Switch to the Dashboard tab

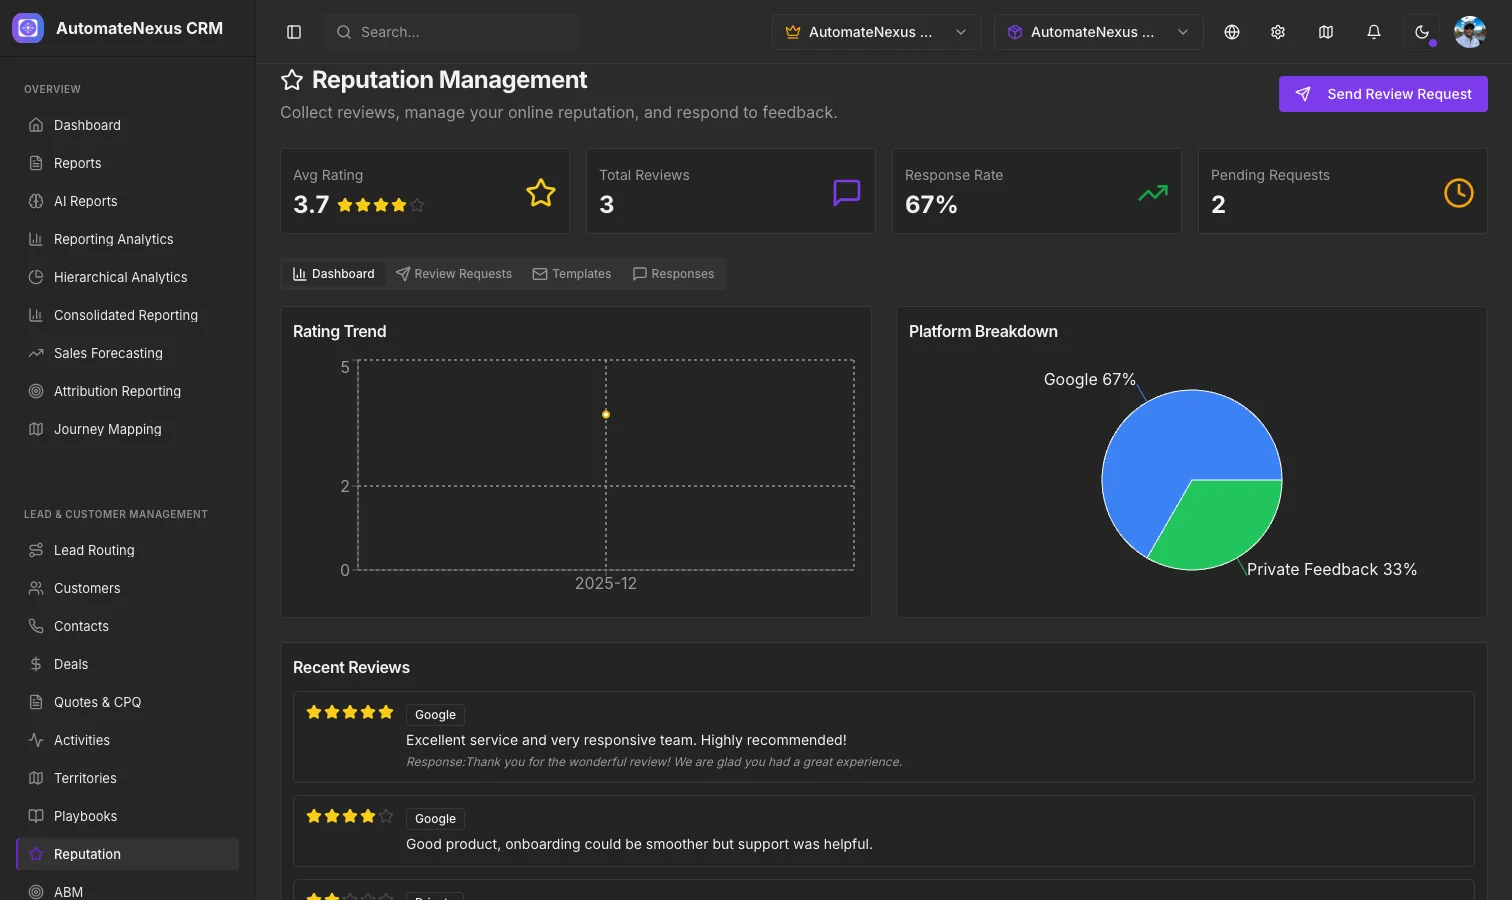coord(334,274)
